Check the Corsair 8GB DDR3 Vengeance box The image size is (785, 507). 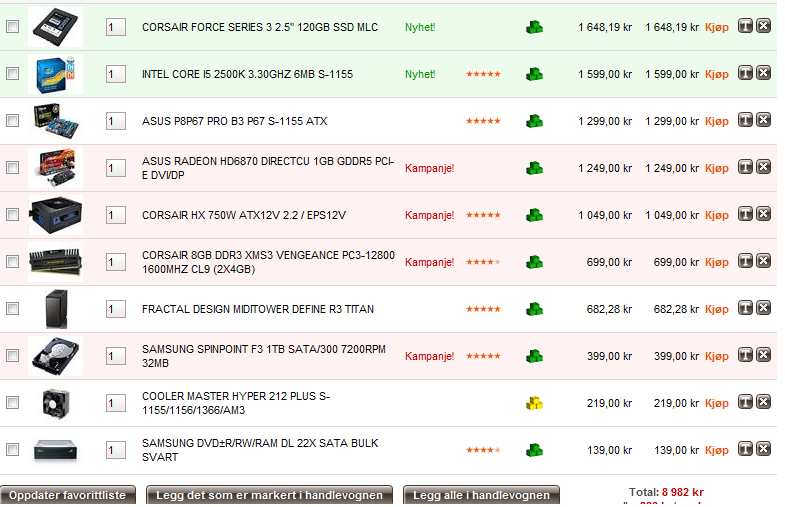[x=13, y=262]
